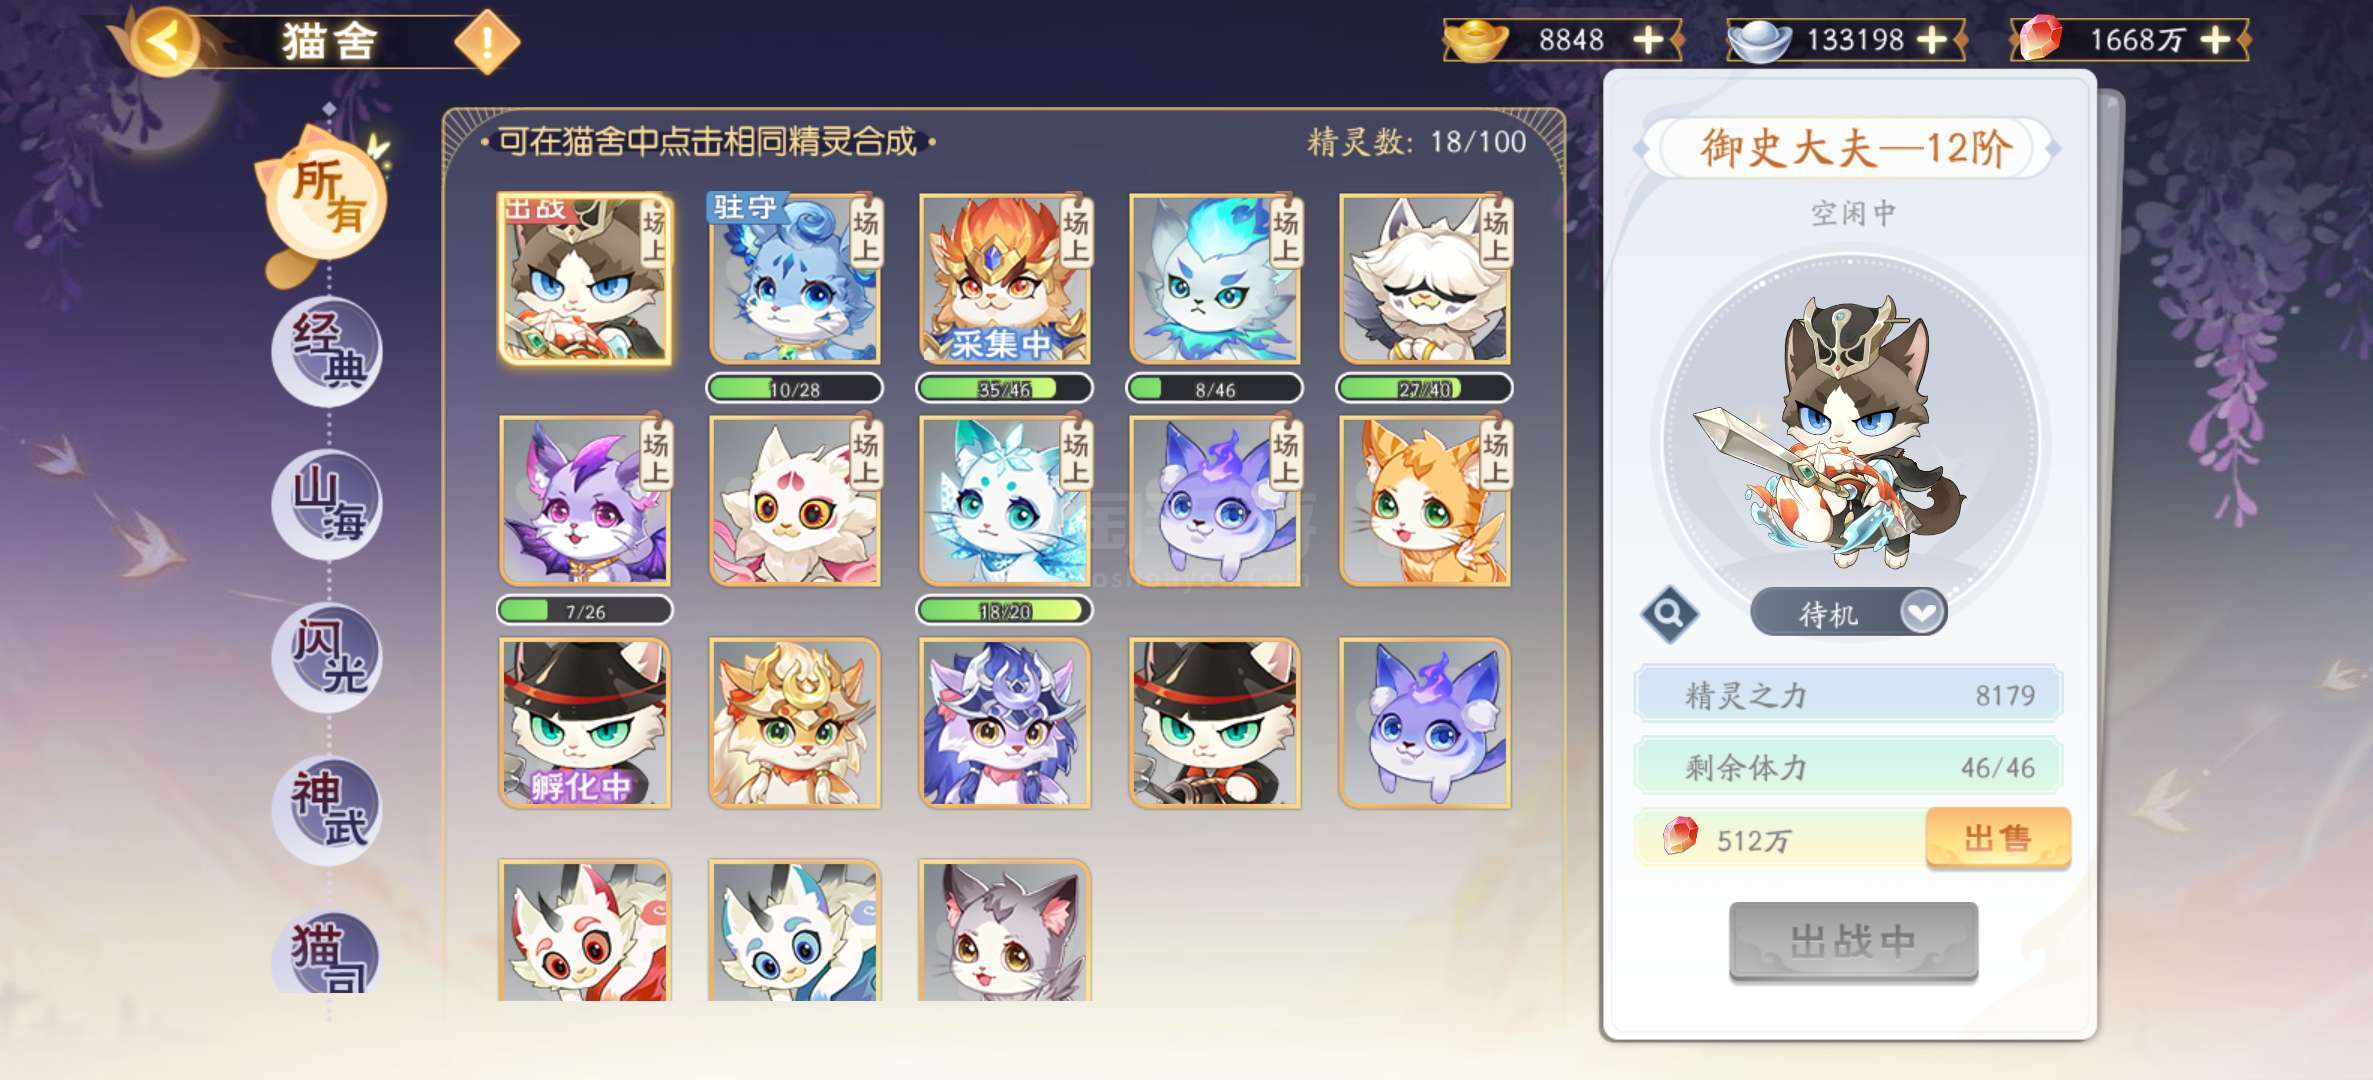Open the 神武 category tab
The image size is (2373, 1080).
[x=328, y=810]
